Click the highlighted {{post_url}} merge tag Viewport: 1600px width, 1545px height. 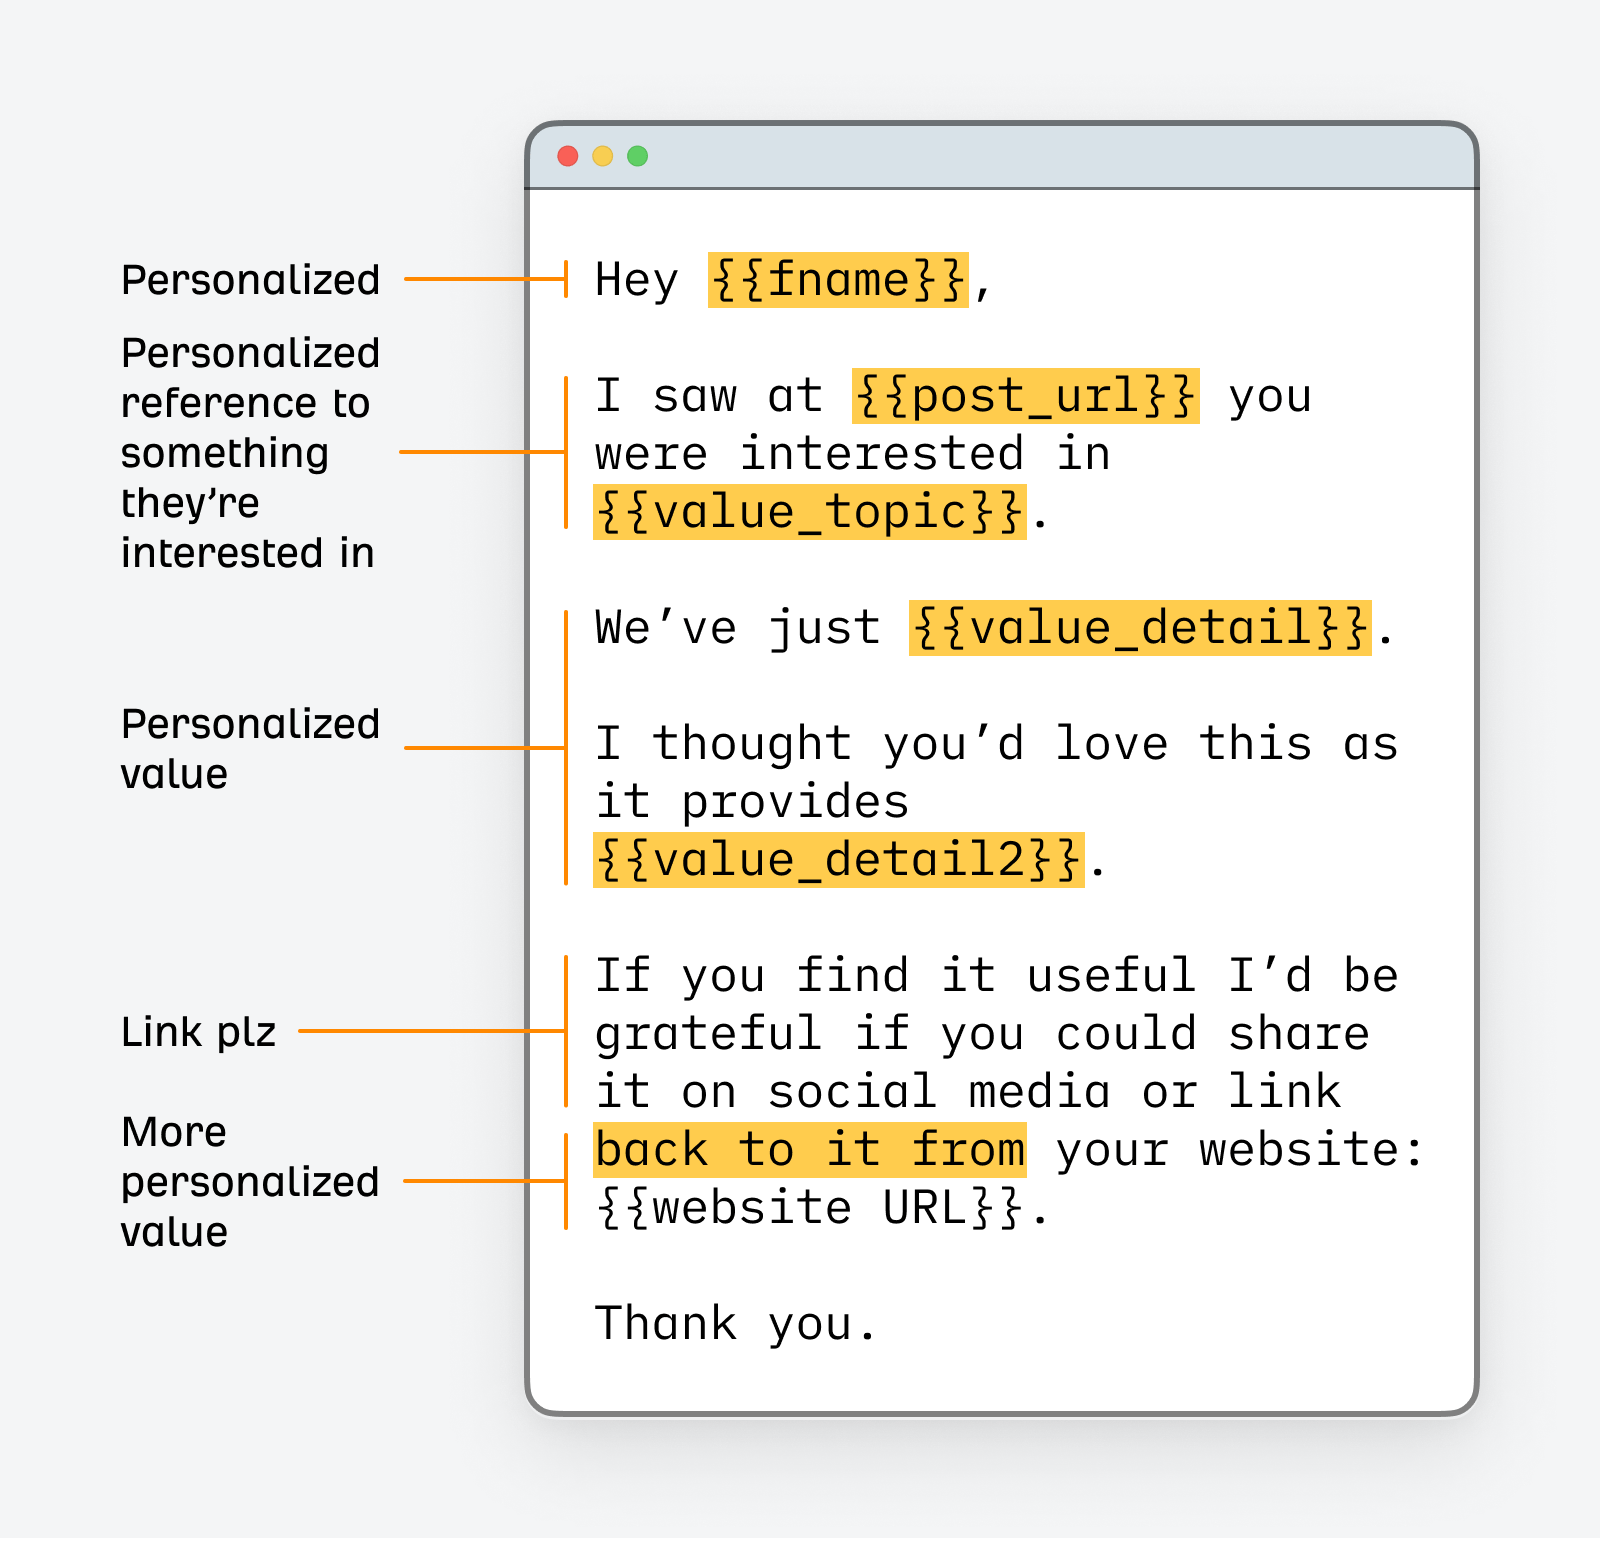1025,396
